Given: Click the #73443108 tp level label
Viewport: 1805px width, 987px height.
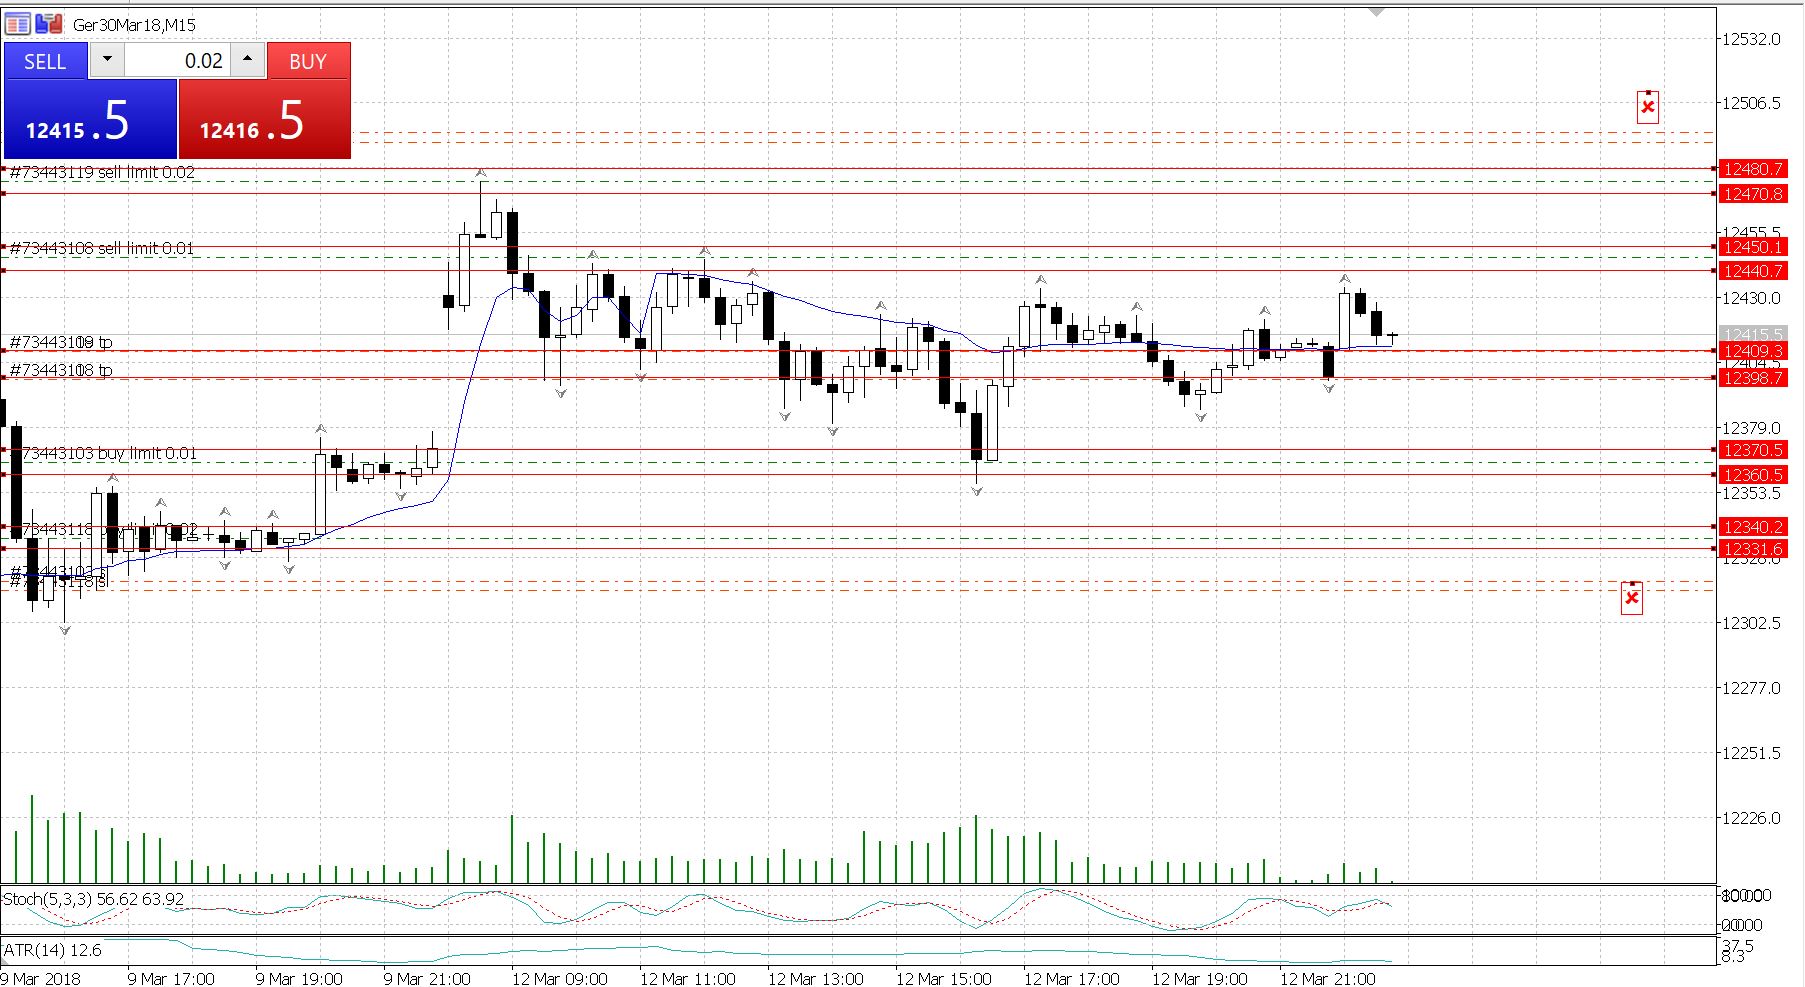Looking at the screenshot, I should tap(61, 370).
